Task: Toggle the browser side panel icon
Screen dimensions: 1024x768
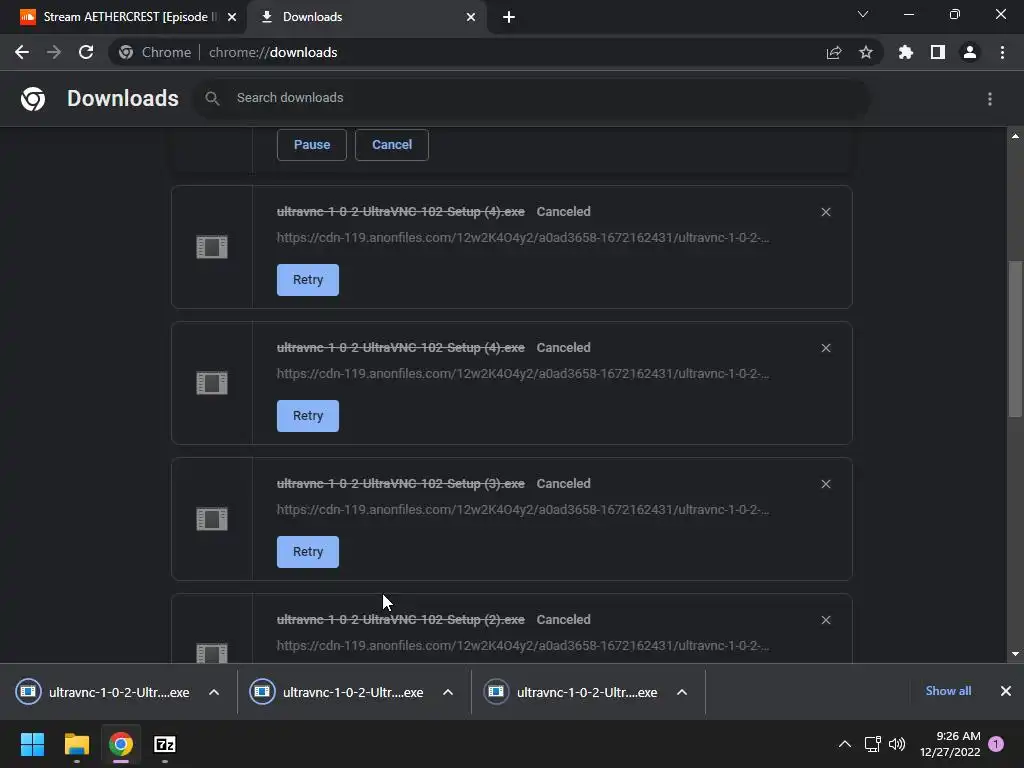Action: click(x=938, y=52)
